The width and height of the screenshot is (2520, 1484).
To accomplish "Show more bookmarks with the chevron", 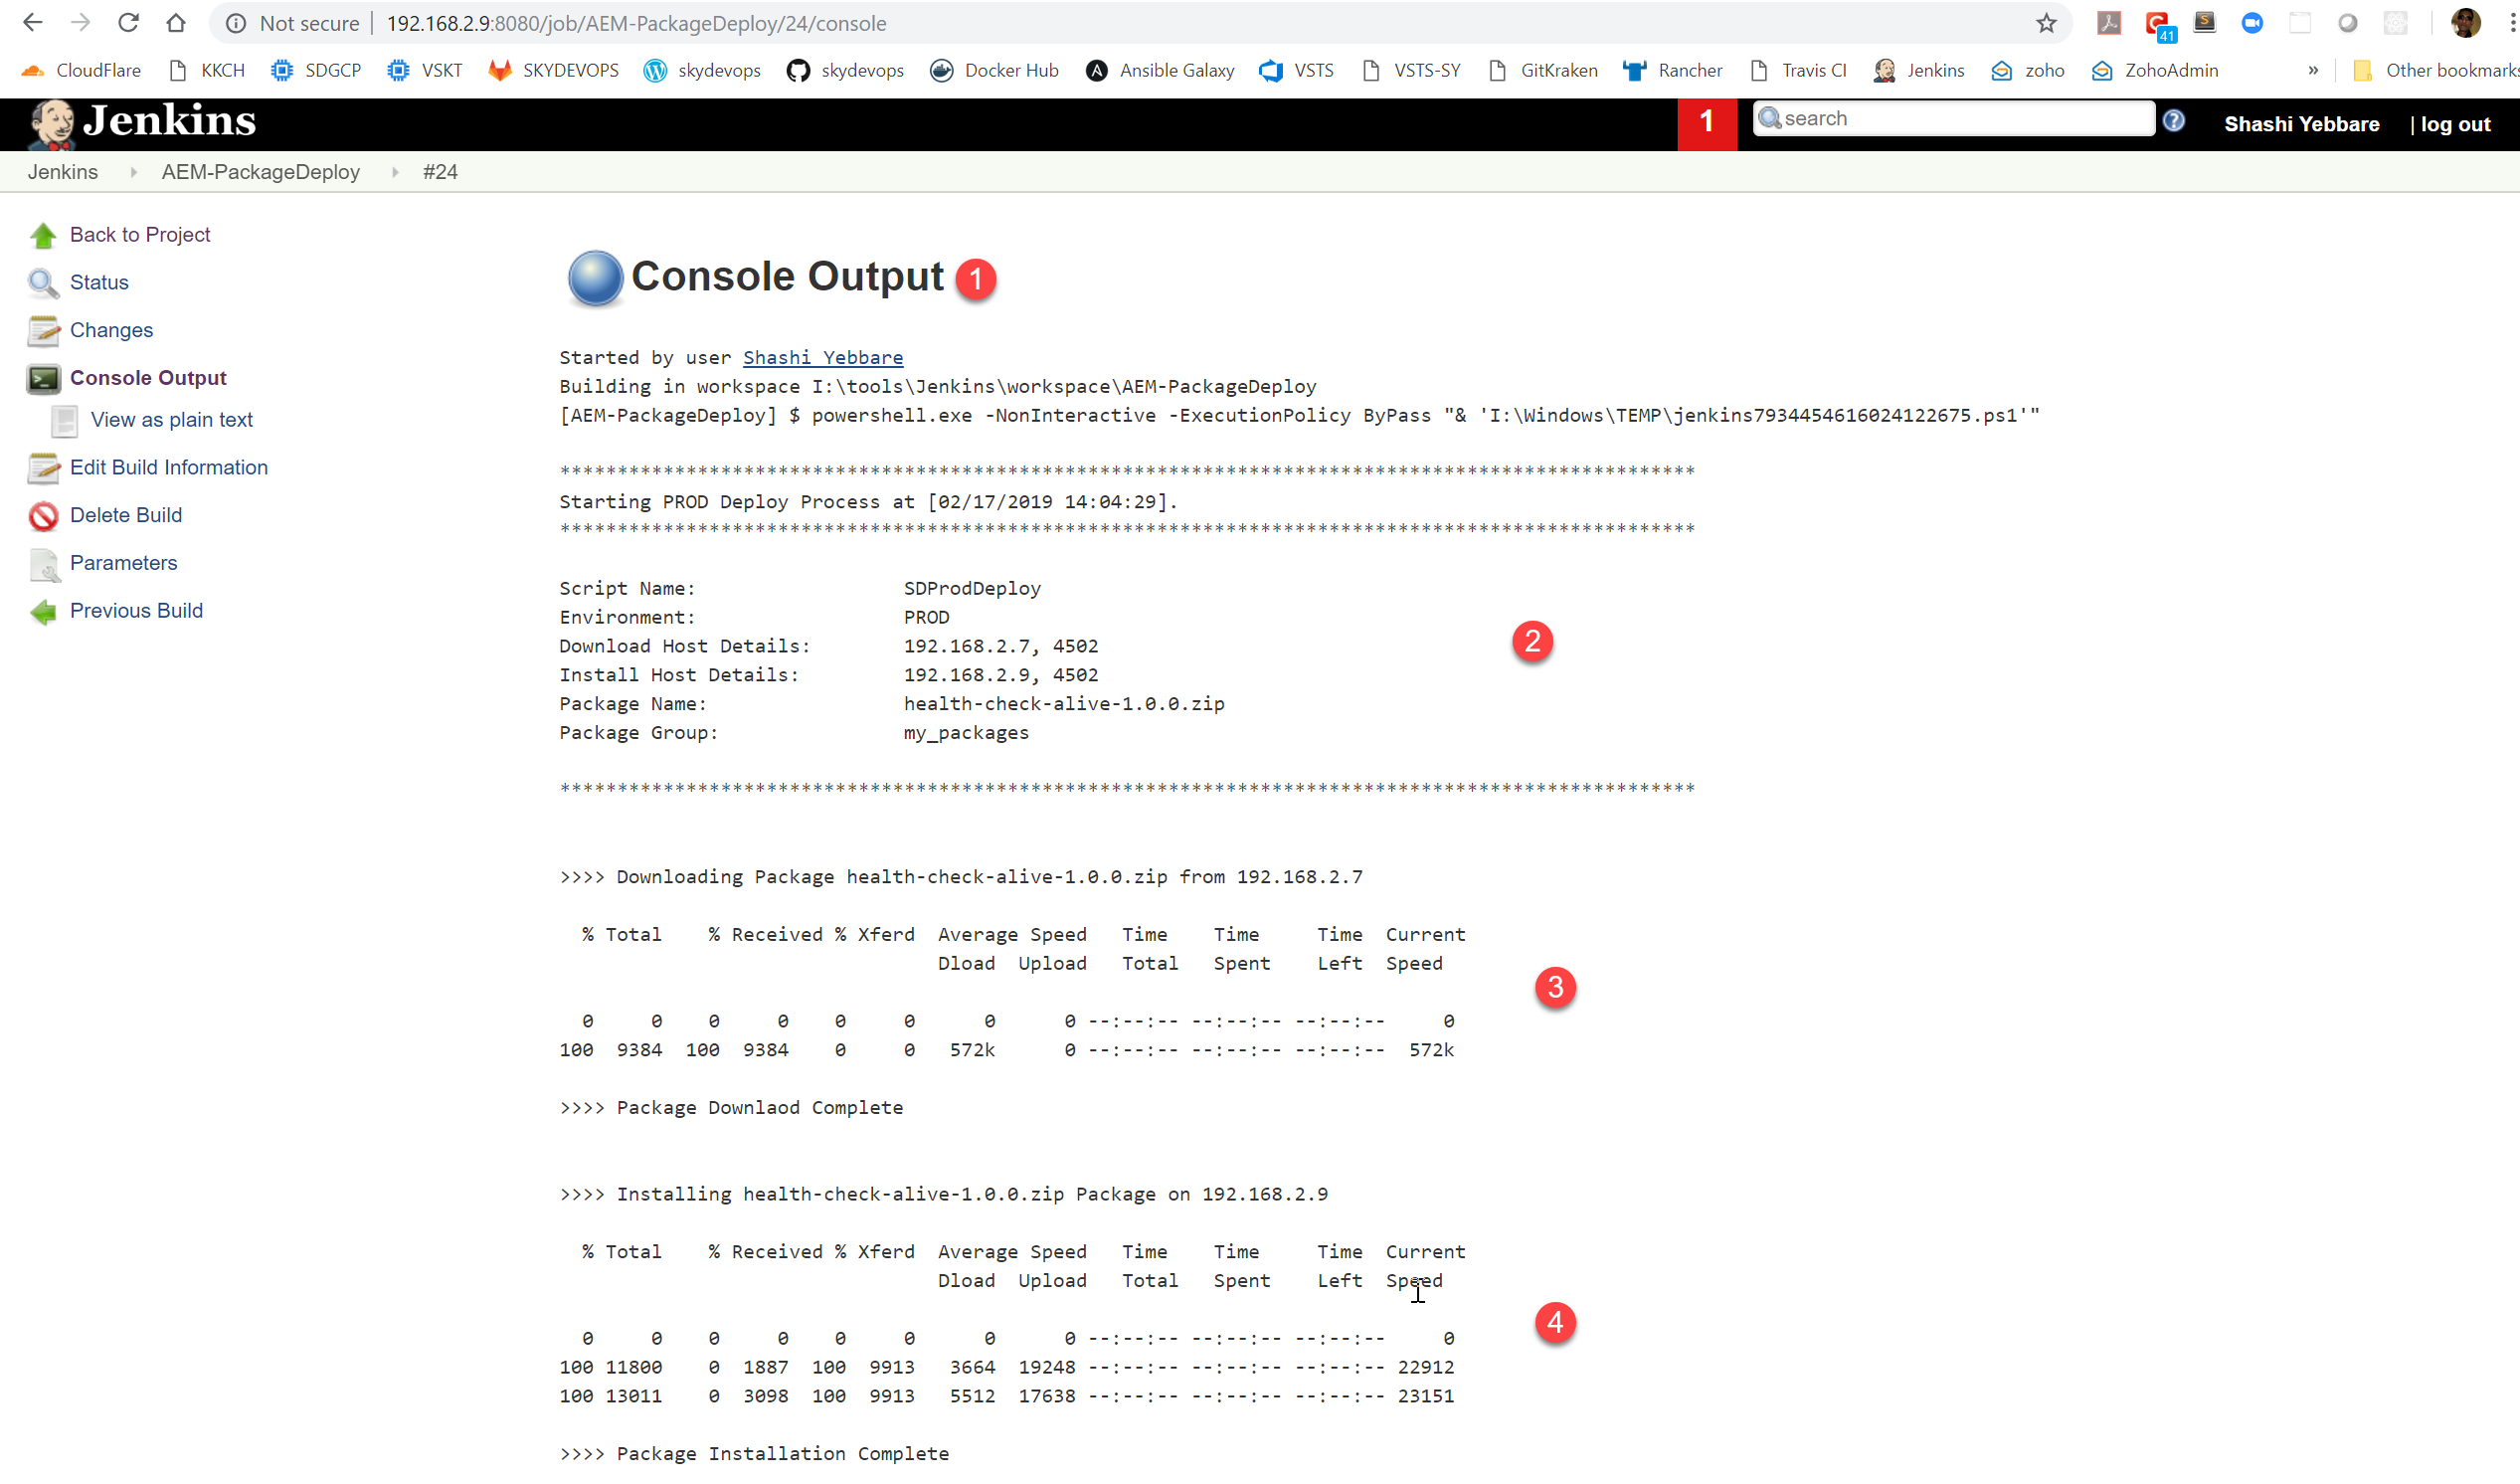I will click(x=2313, y=70).
